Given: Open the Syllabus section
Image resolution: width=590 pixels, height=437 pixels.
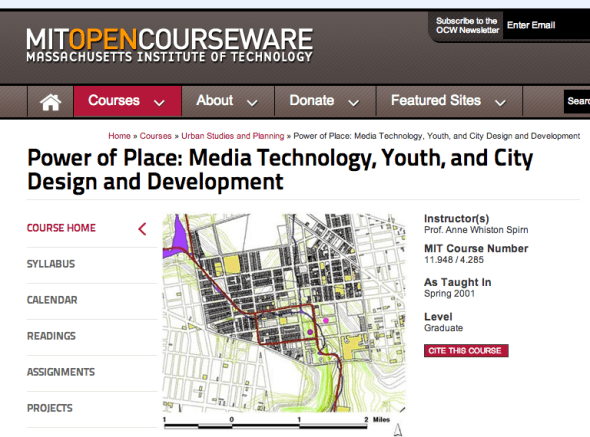Looking at the screenshot, I should (x=51, y=264).
